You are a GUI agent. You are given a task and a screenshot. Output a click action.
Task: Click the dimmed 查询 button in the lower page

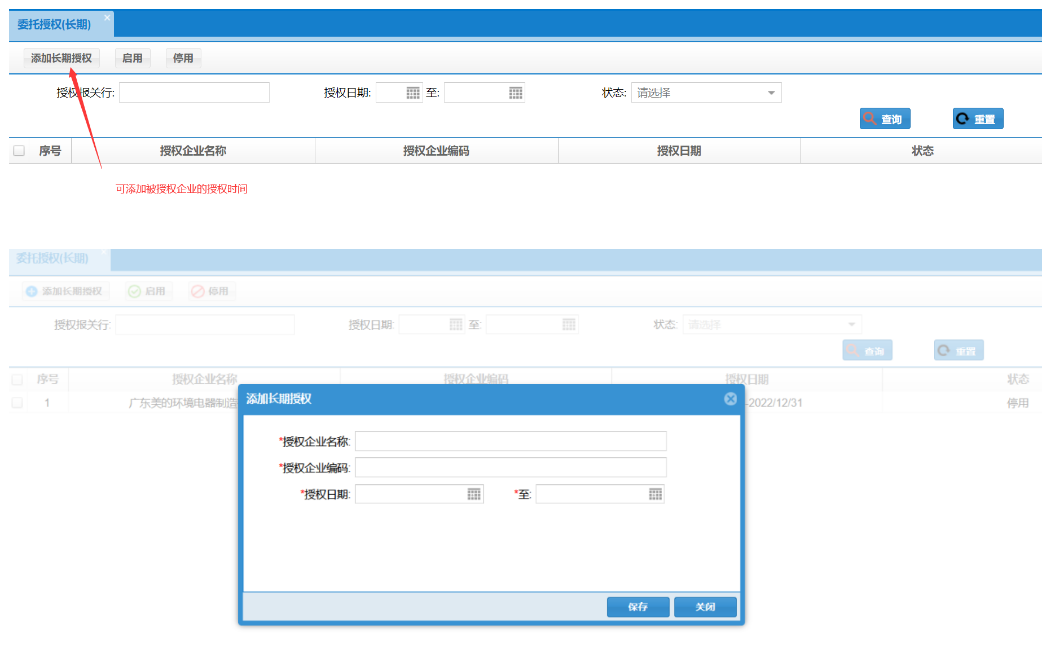click(868, 350)
